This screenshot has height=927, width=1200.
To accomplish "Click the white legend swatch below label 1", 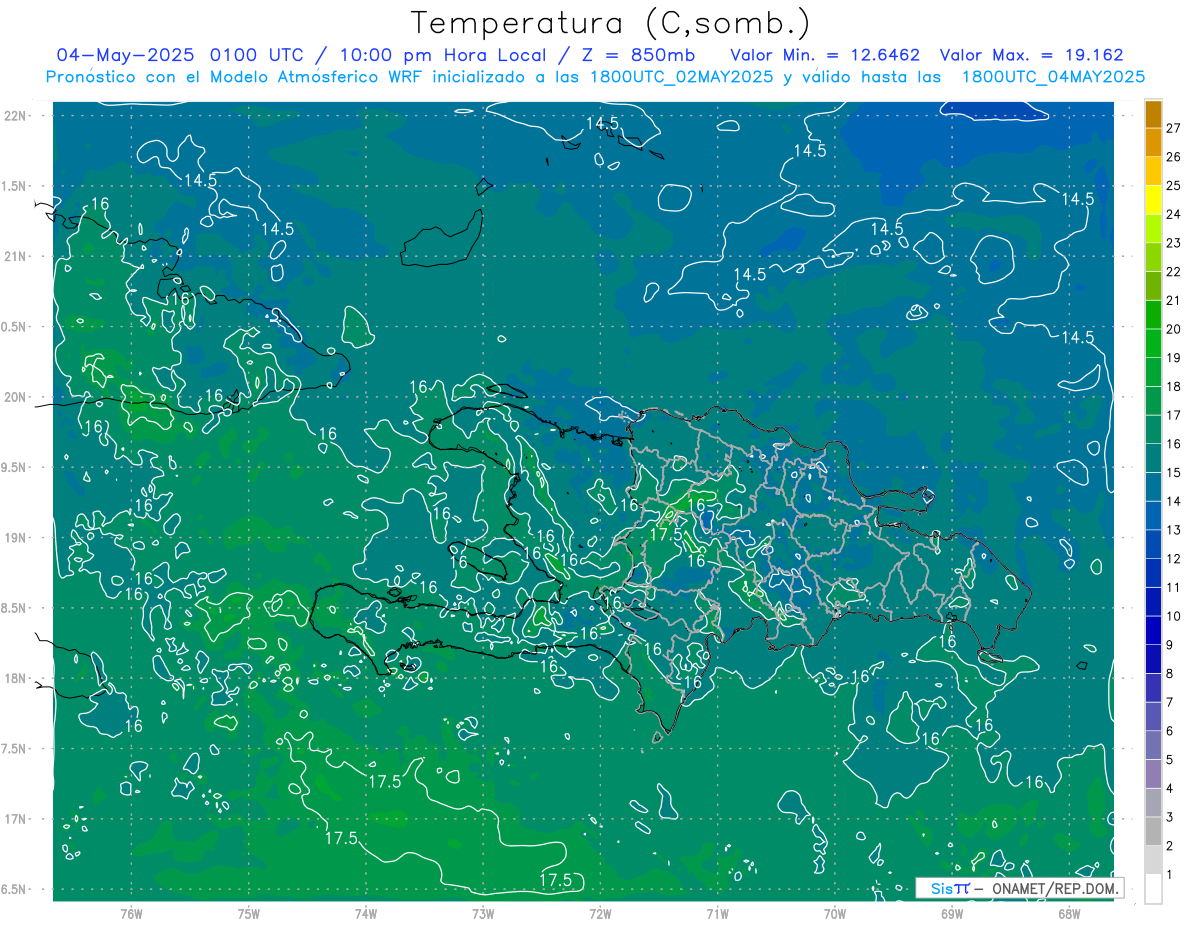I will [x=1153, y=889].
